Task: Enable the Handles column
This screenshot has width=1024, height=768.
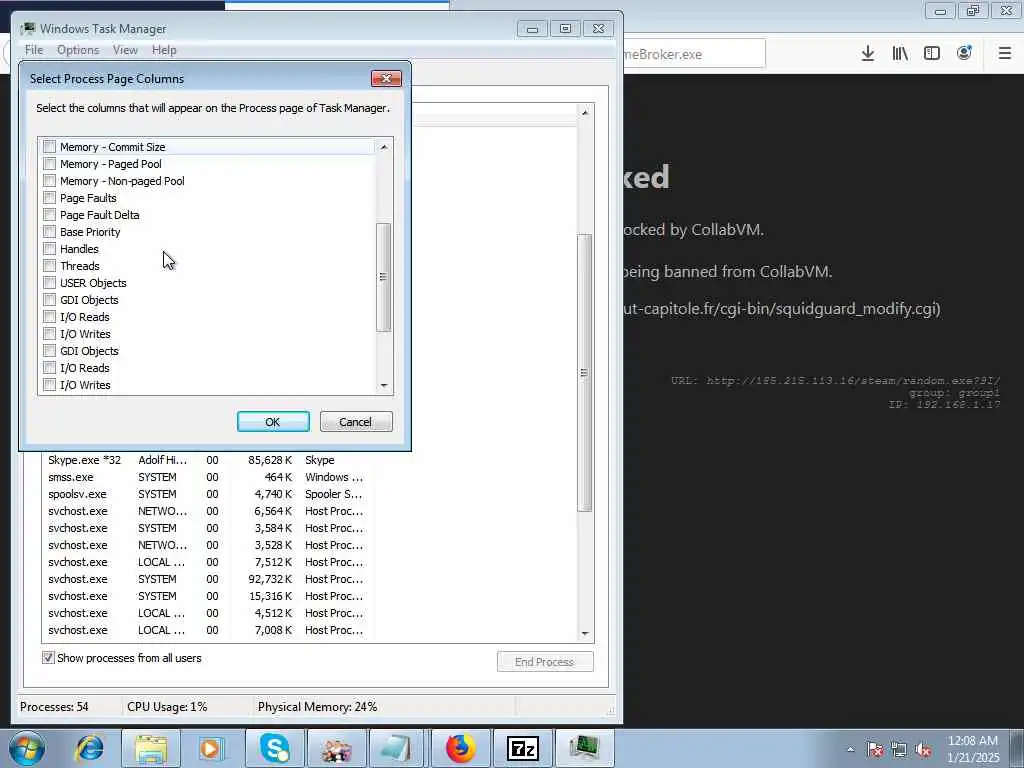Action: click(x=50, y=249)
